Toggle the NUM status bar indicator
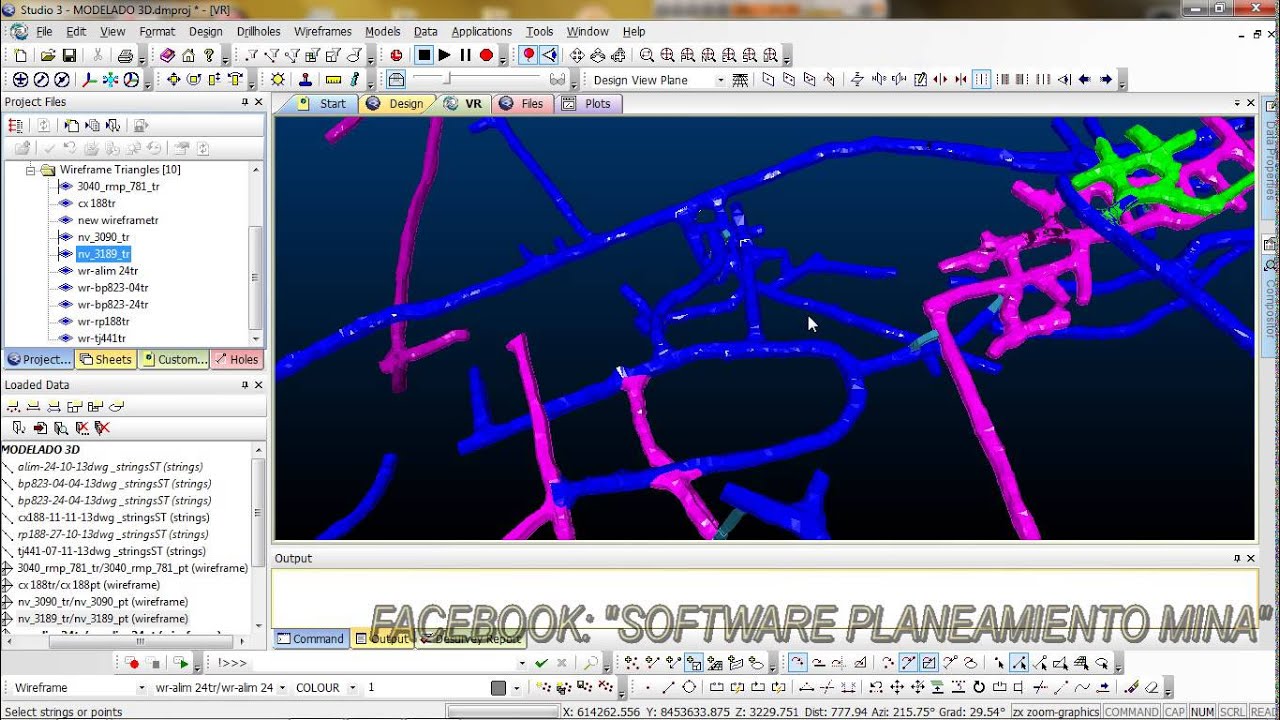The height and width of the screenshot is (720, 1280). click(x=1202, y=712)
